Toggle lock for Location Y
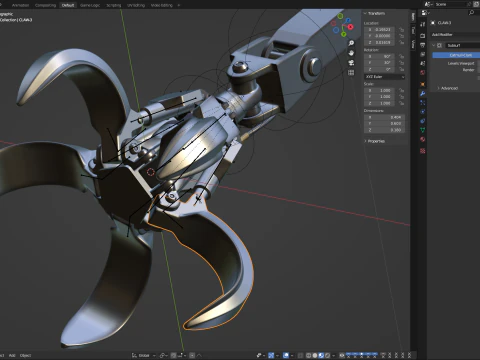 point(401,36)
